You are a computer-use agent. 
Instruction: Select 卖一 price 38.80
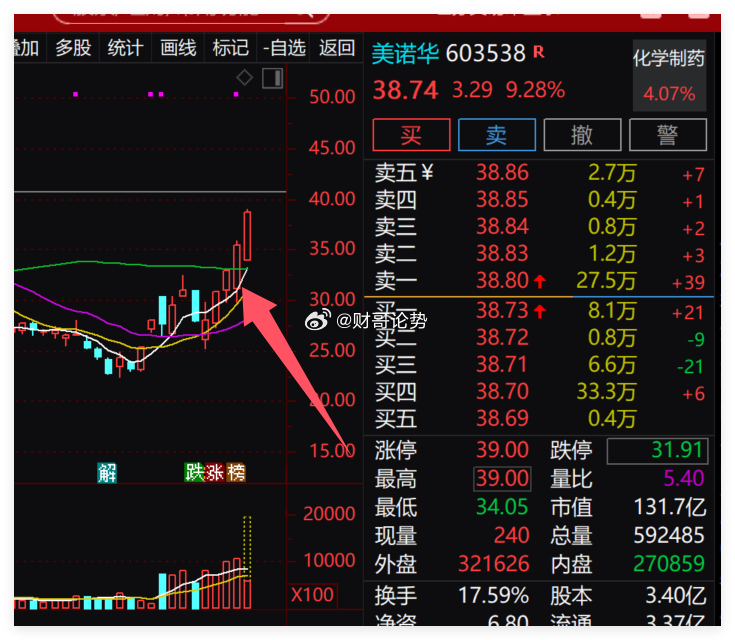502,280
